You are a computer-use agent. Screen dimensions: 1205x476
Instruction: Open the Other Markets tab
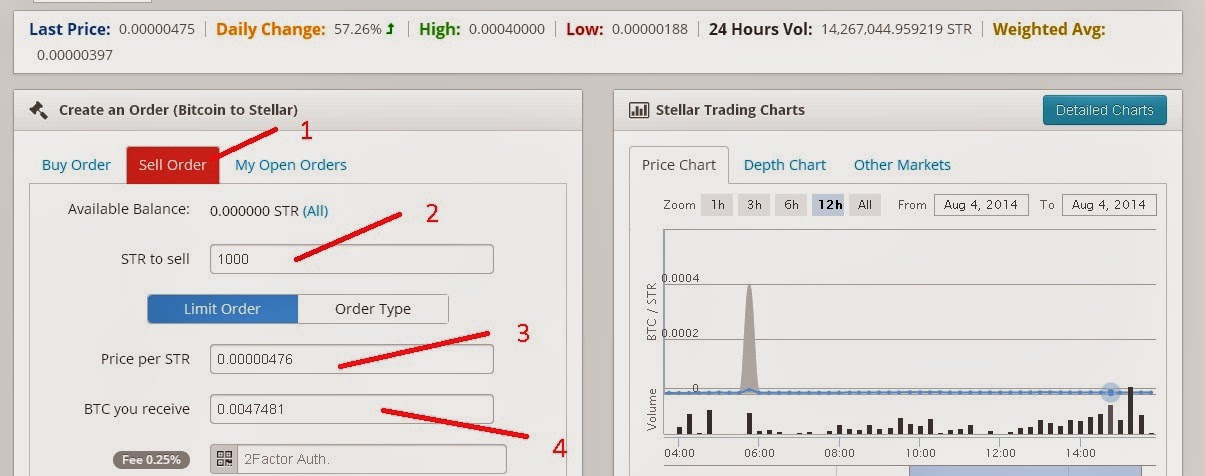902,165
